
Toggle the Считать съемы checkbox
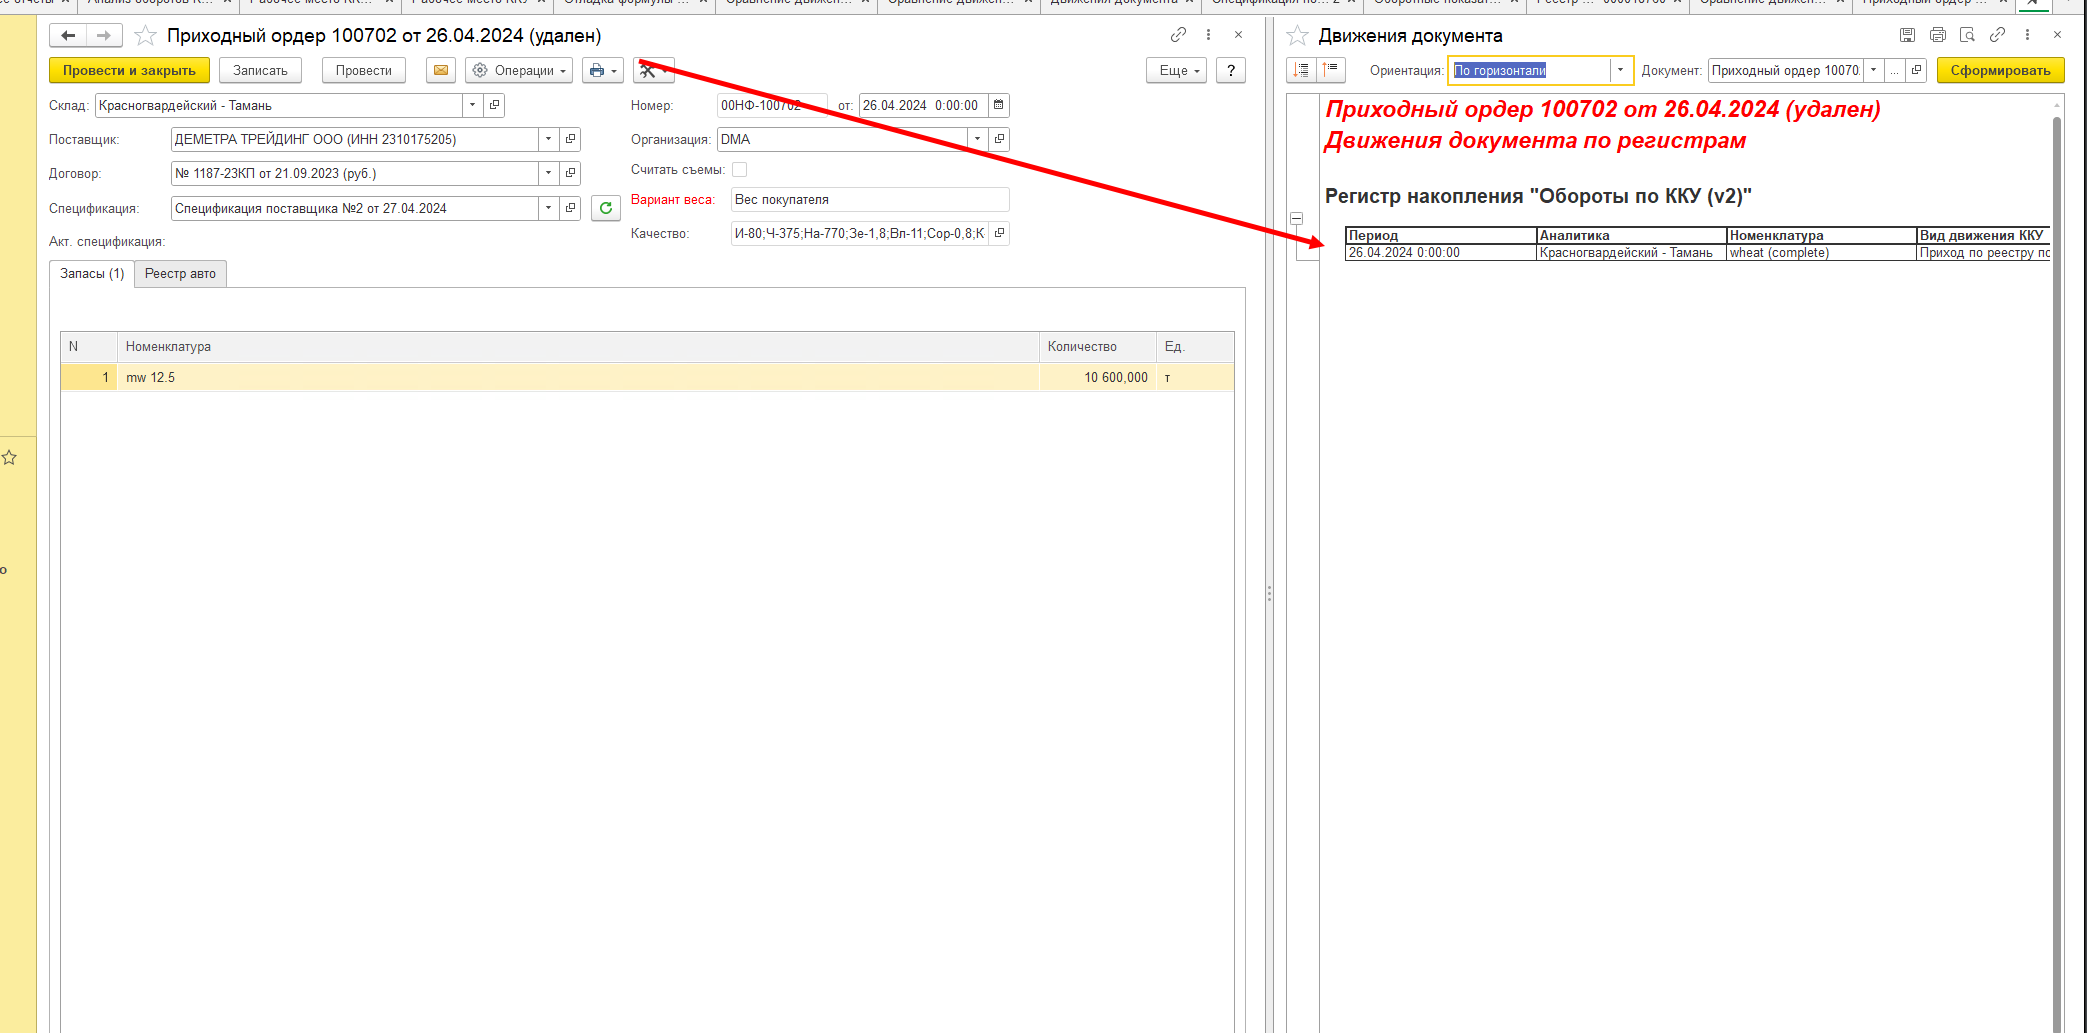coord(740,170)
